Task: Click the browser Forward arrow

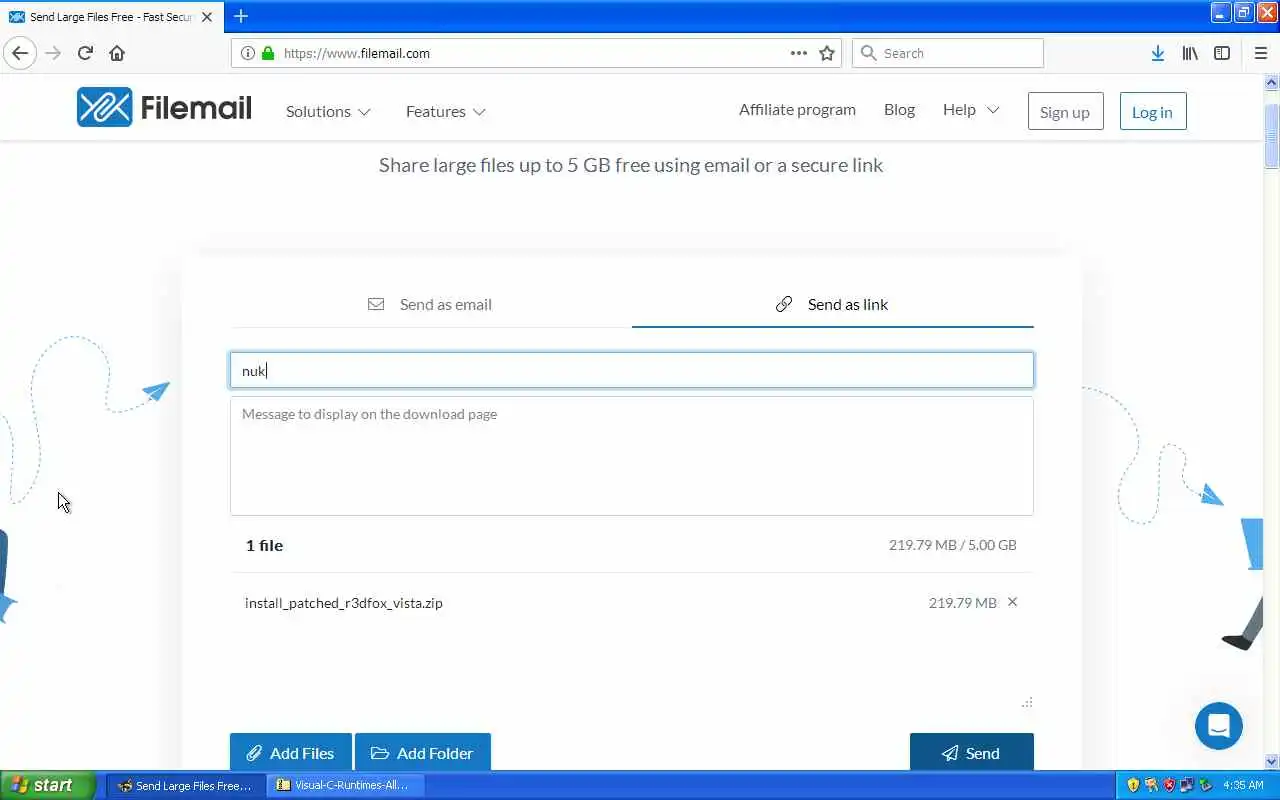Action: pyautogui.click(x=53, y=53)
